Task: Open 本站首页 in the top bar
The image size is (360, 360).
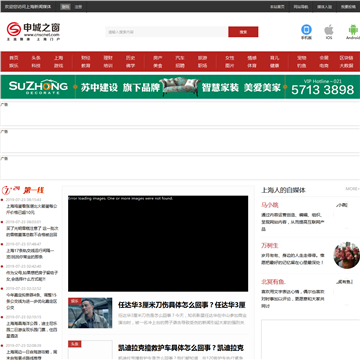Action: tap(277, 7)
